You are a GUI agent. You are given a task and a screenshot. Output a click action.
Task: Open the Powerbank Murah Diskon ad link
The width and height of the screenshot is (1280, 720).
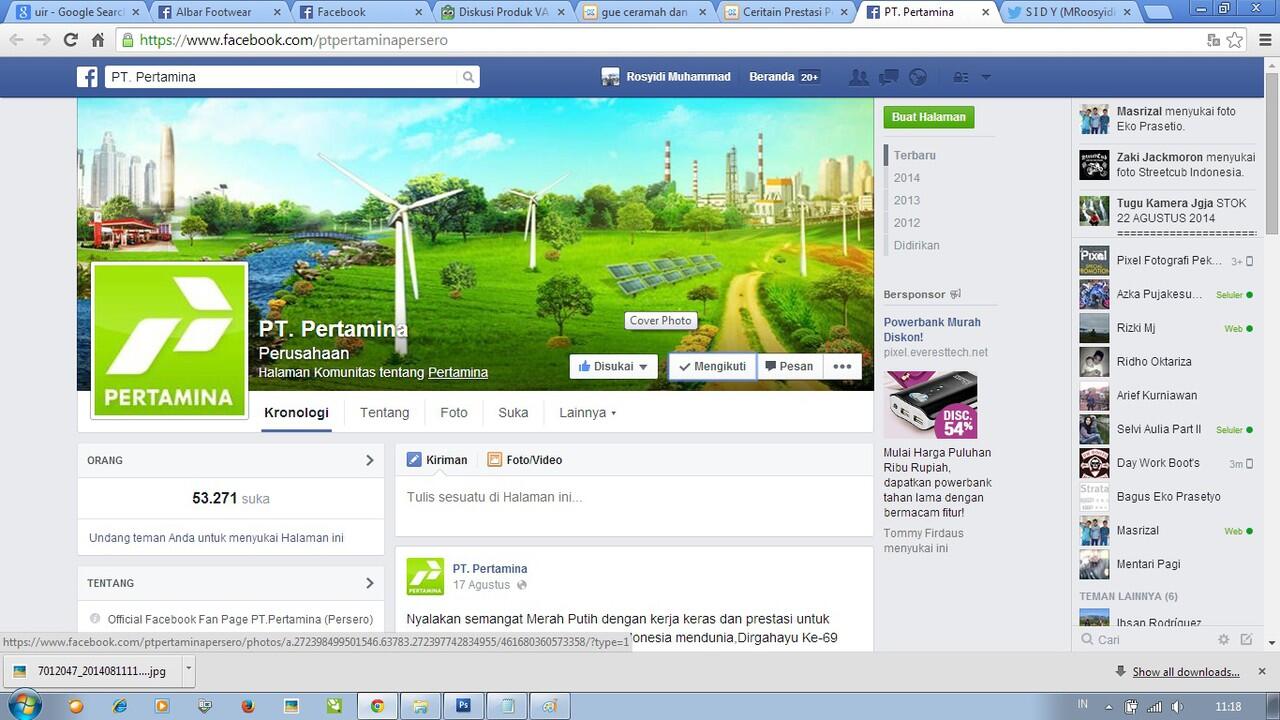coord(932,329)
